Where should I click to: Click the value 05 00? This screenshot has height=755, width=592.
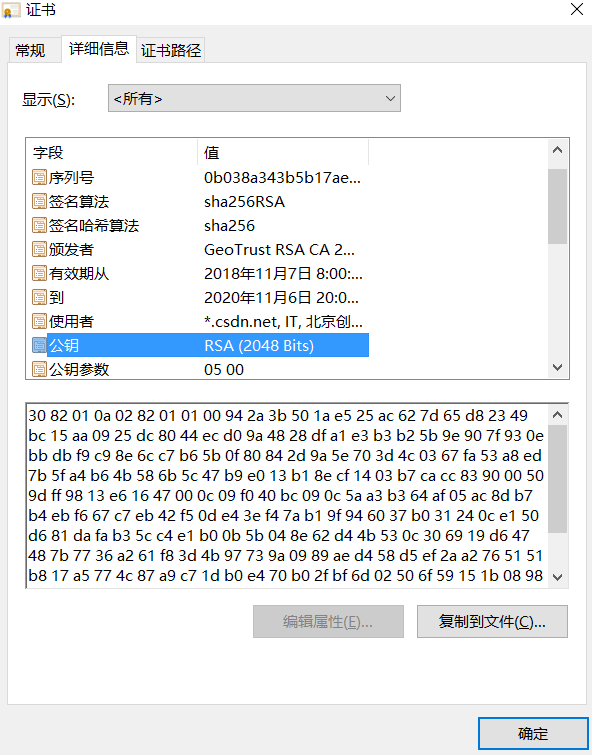[x=224, y=370]
